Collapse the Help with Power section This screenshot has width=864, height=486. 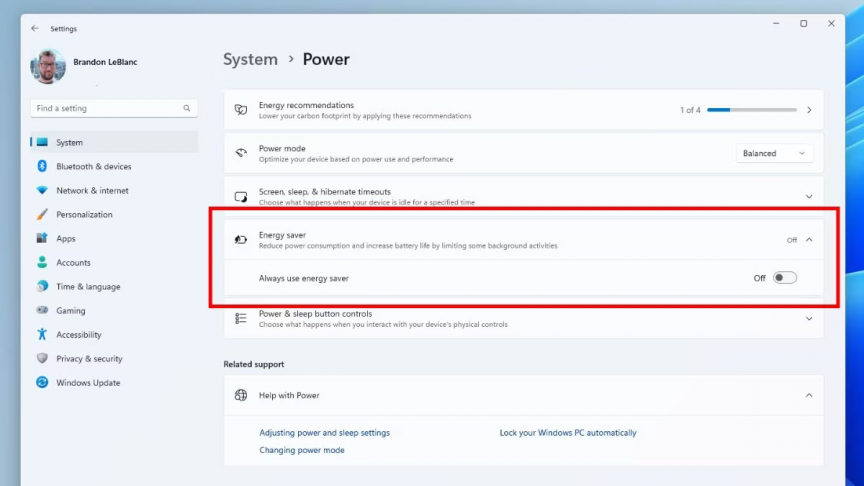[809, 395]
